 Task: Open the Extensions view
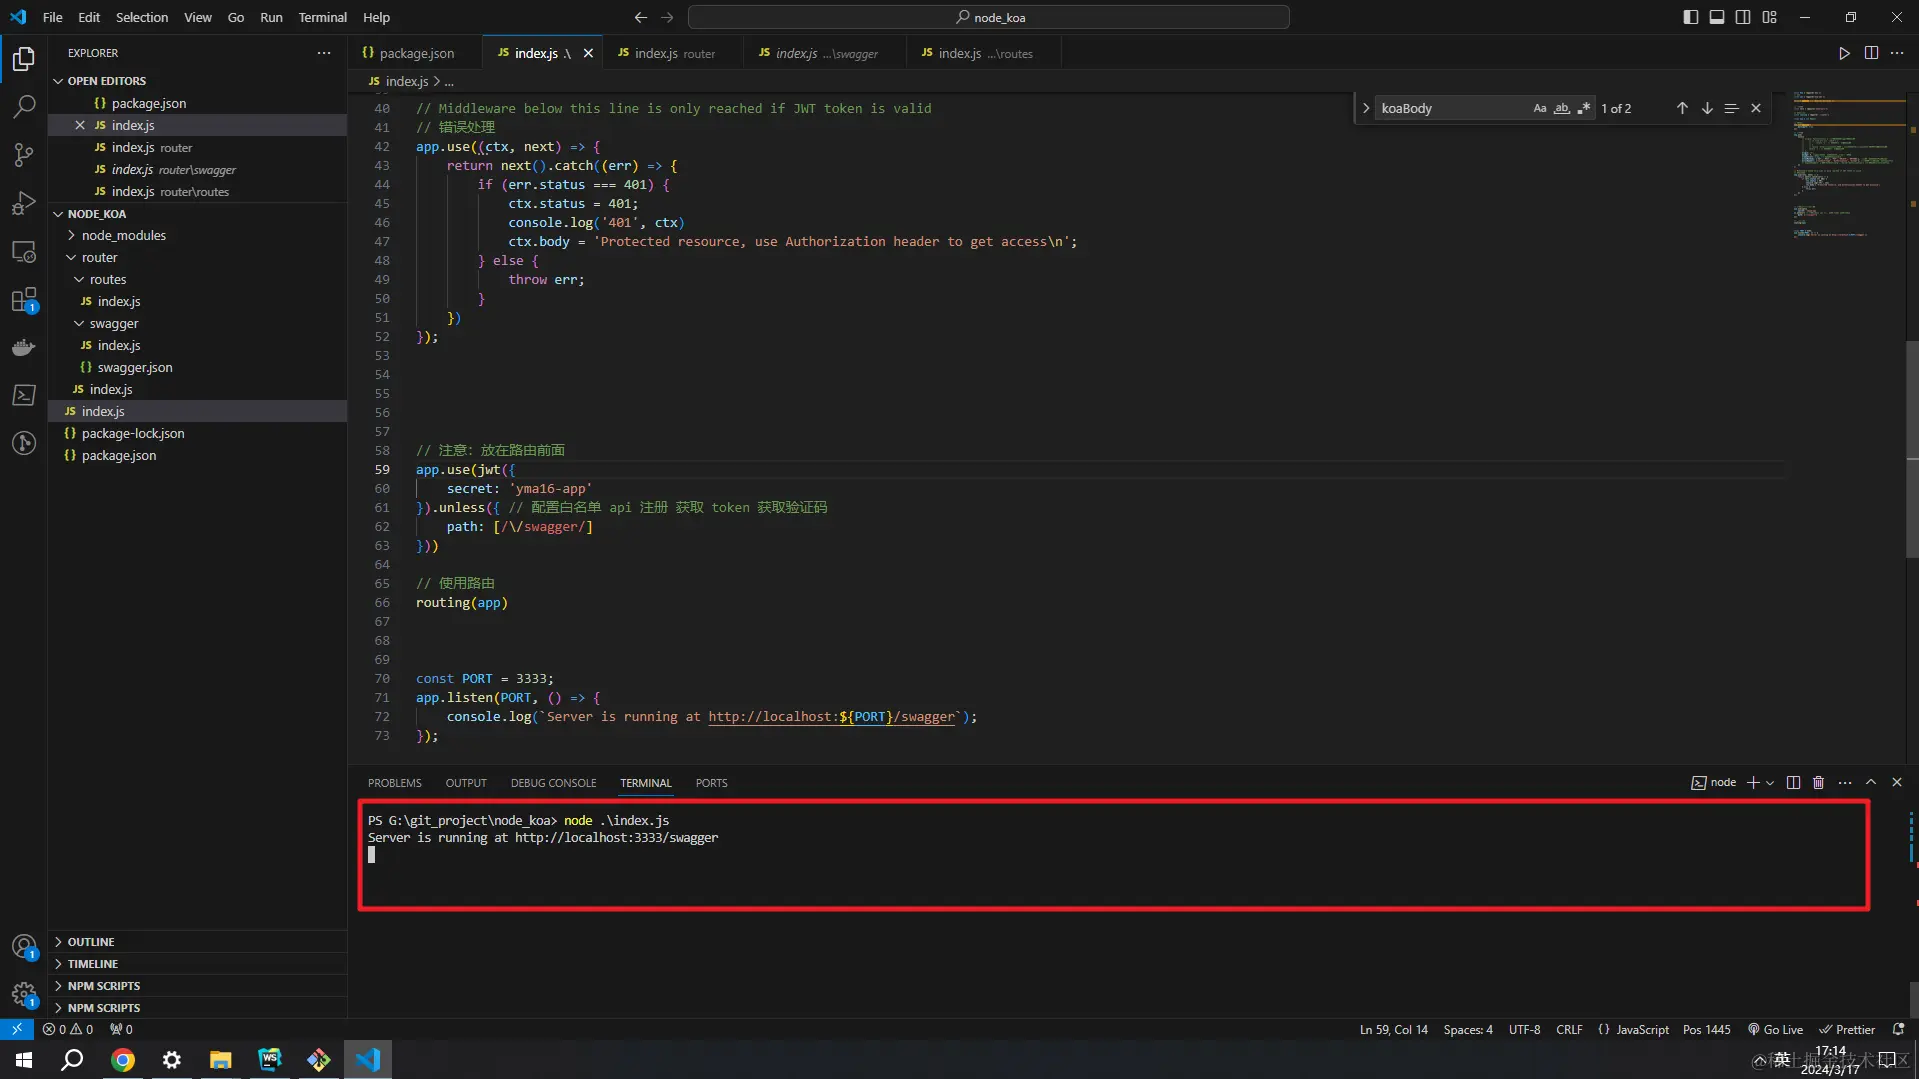click(x=24, y=299)
